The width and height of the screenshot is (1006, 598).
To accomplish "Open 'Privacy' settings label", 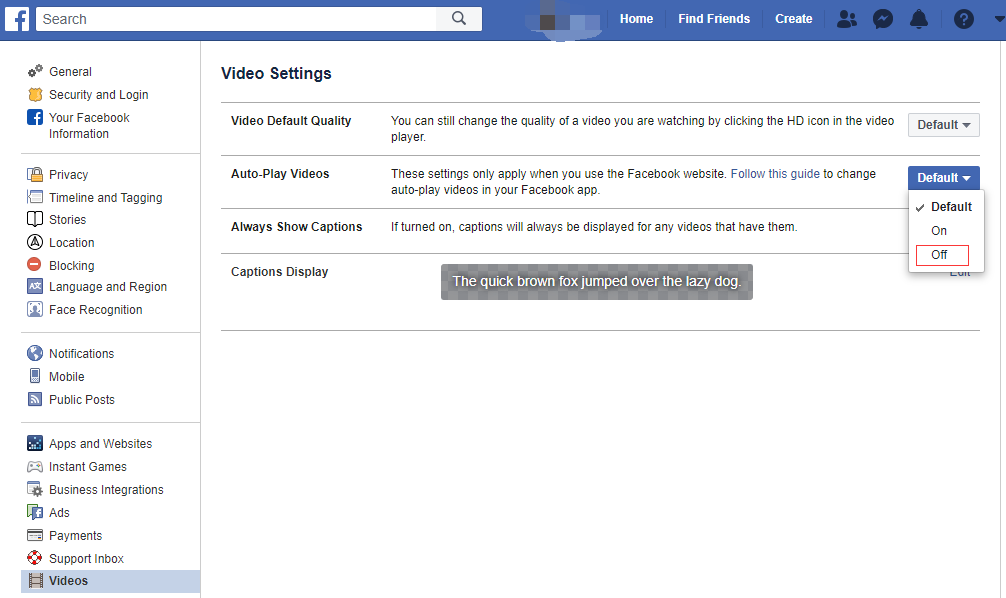I will coord(69,175).
